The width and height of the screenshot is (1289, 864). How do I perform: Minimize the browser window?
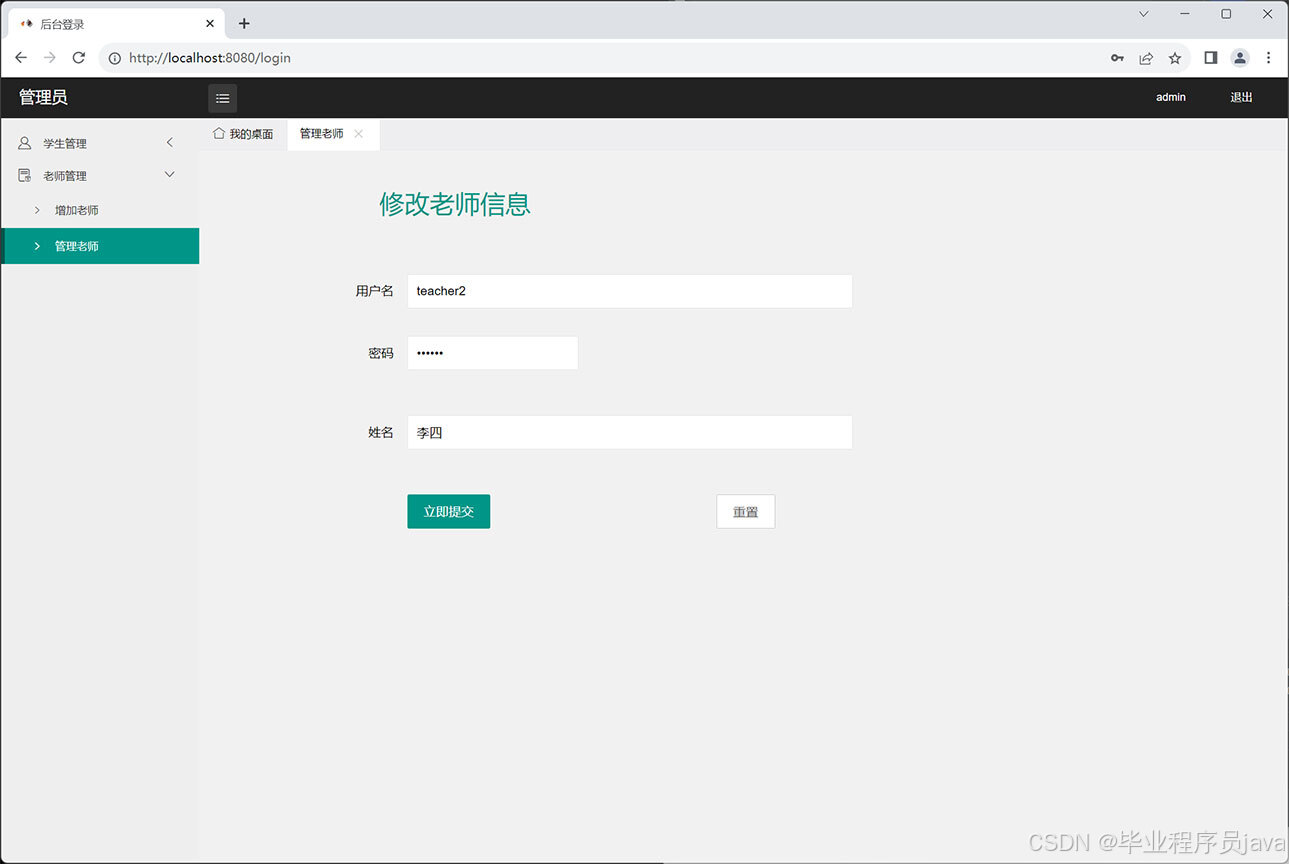(x=1185, y=14)
